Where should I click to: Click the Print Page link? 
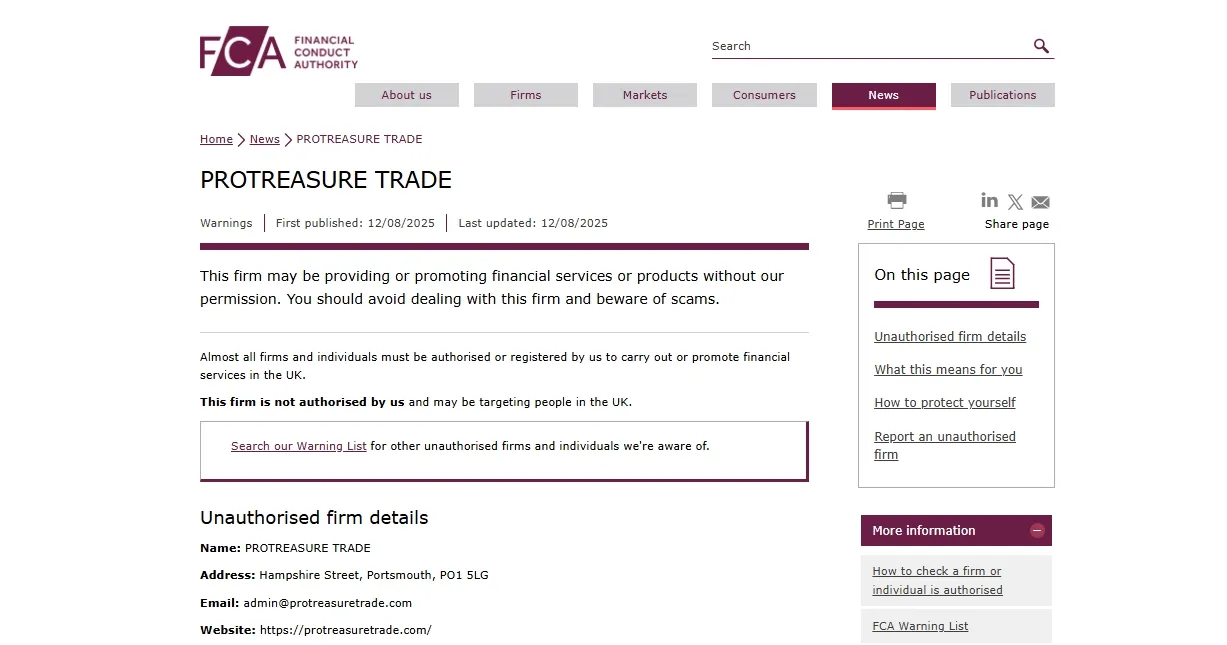(x=896, y=224)
